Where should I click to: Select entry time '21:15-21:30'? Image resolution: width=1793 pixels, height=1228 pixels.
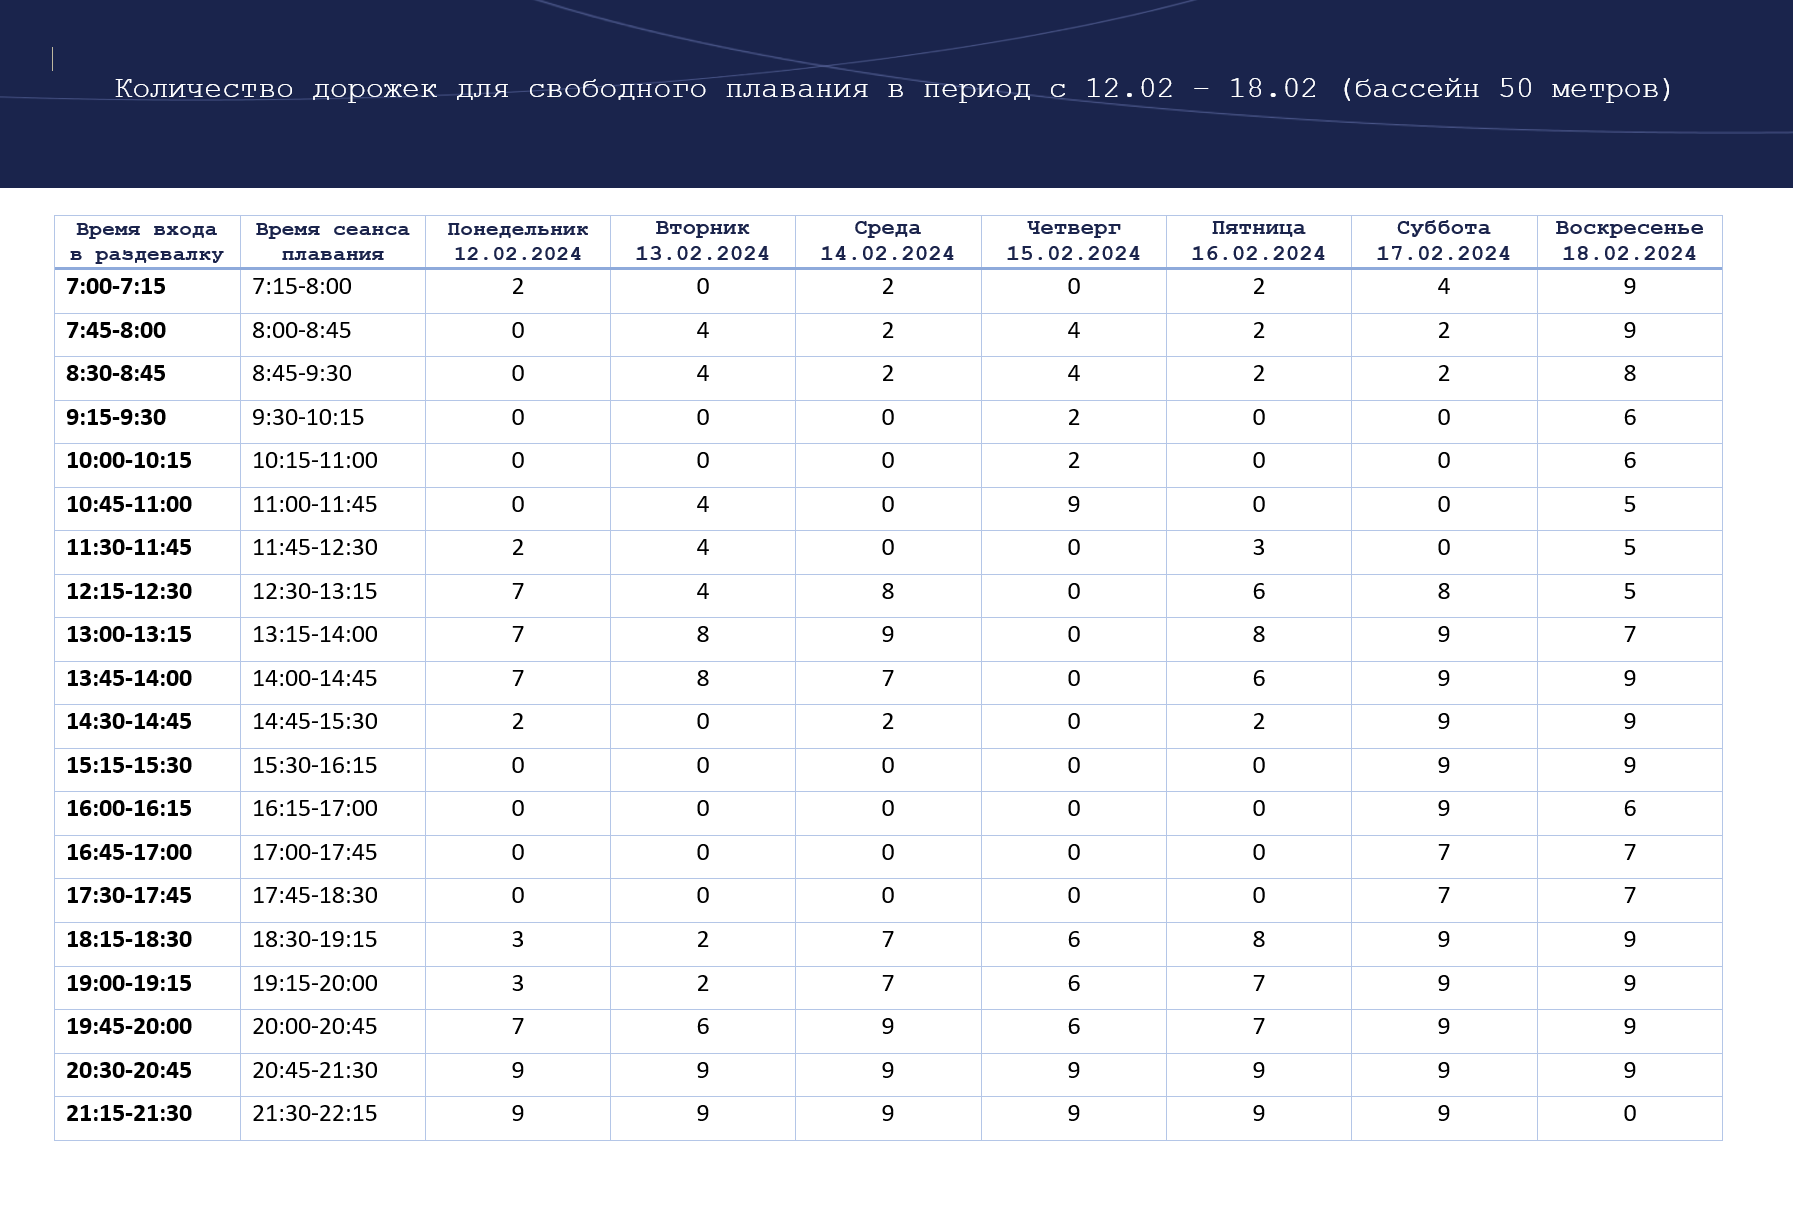pos(129,1114)
